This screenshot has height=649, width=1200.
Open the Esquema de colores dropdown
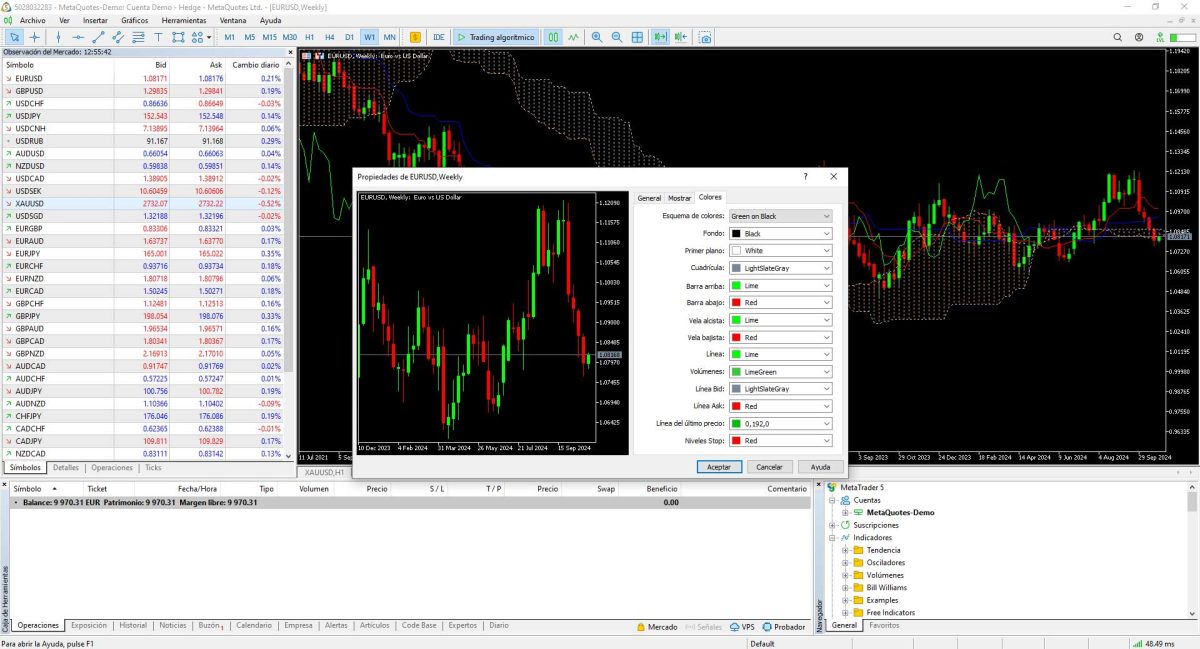coord(780,216)
